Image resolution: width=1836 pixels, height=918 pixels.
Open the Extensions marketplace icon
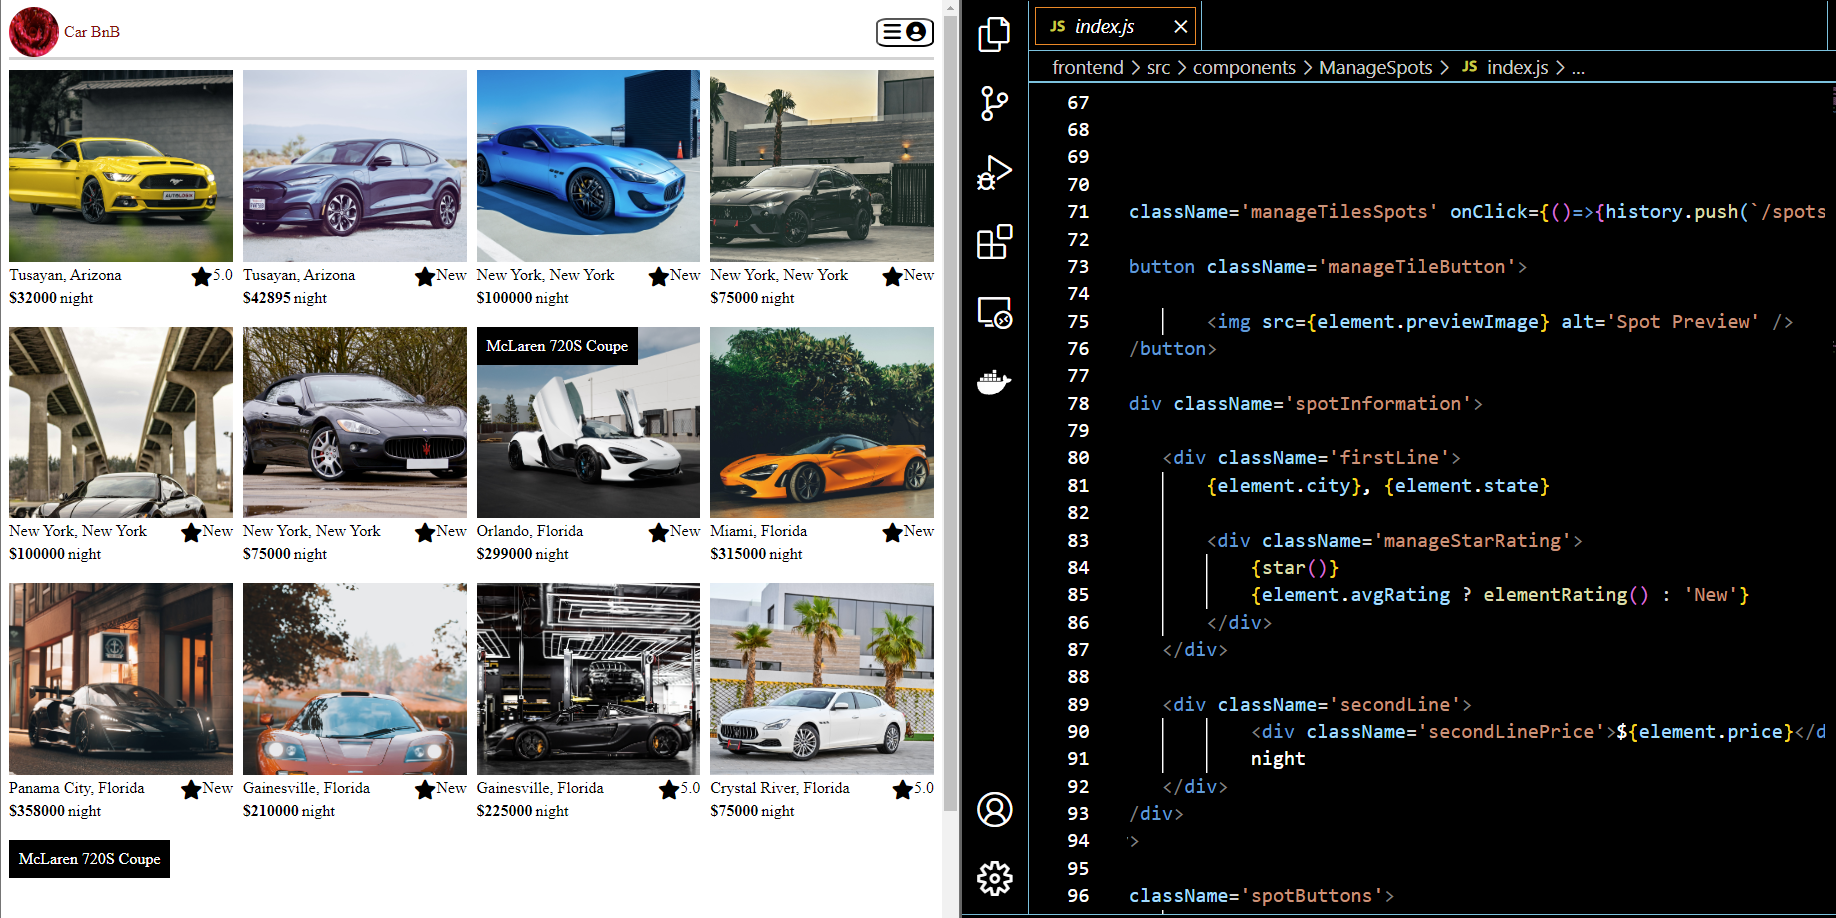tap(994, 242)
